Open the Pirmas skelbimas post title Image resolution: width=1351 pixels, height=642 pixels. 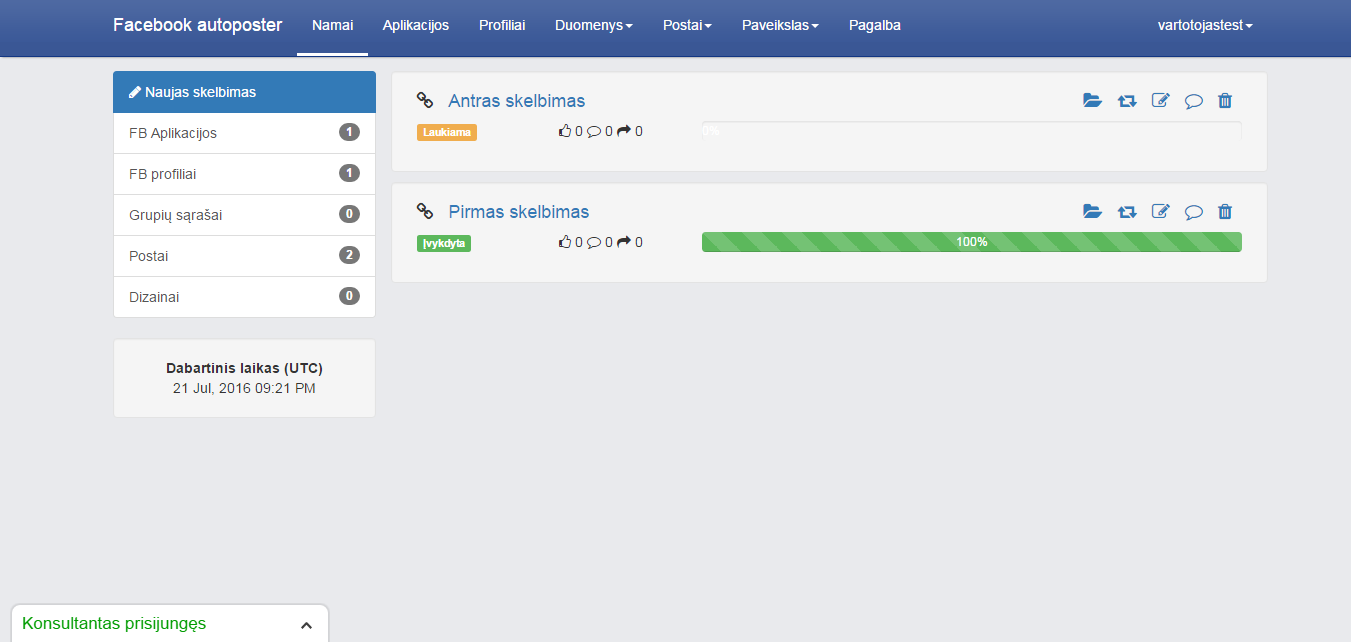(x=518, y=212)
